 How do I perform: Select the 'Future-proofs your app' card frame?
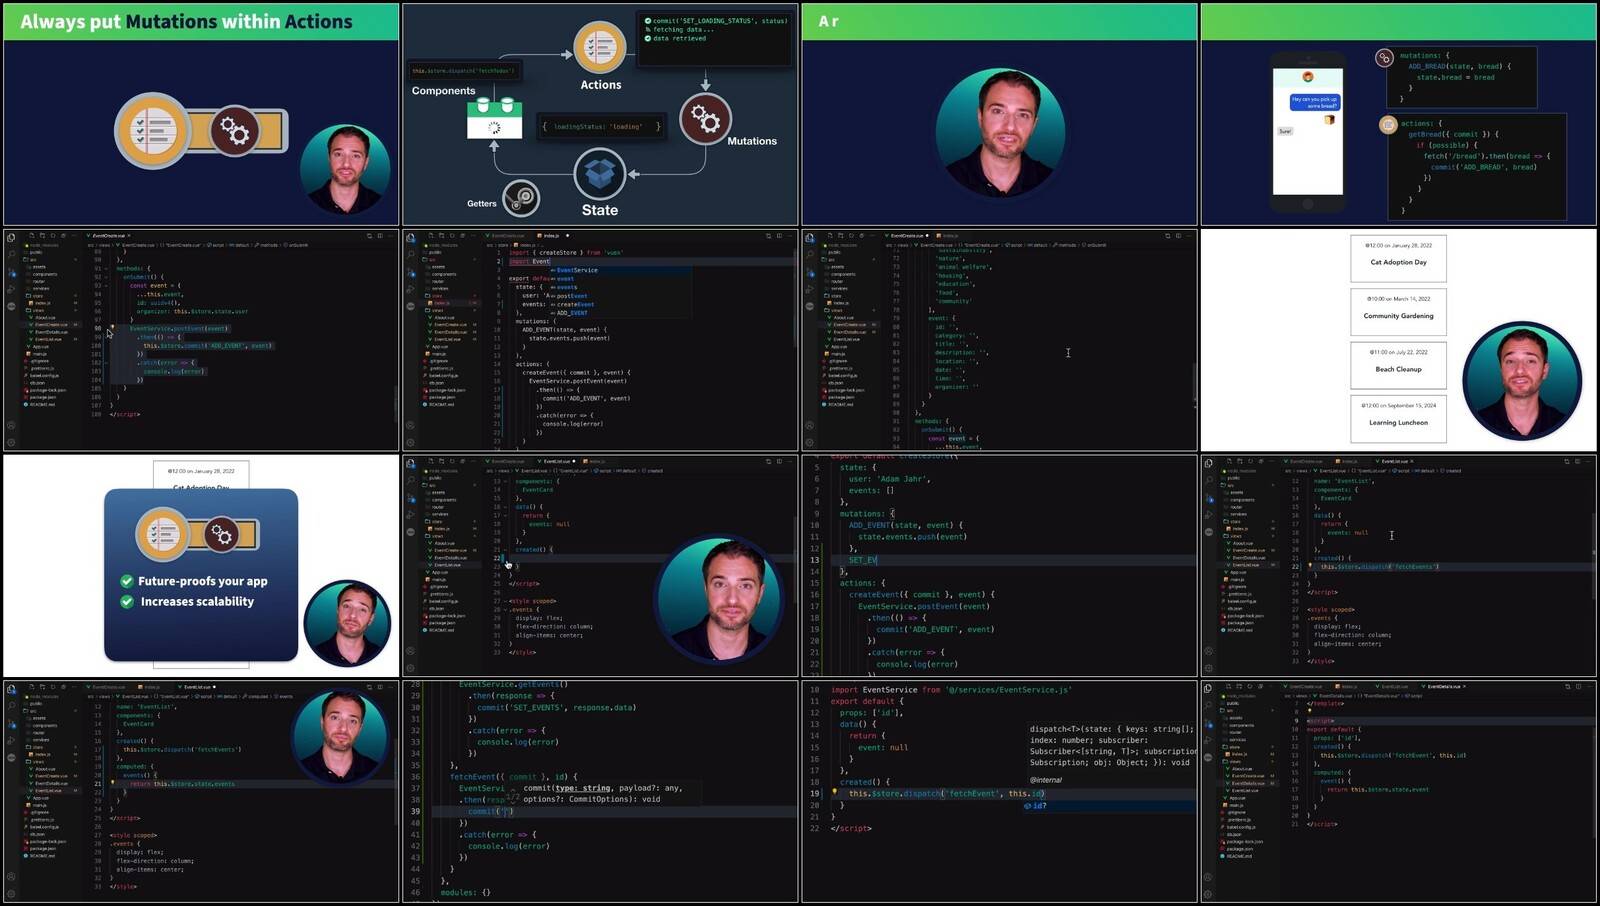click(x=201, y=566)
